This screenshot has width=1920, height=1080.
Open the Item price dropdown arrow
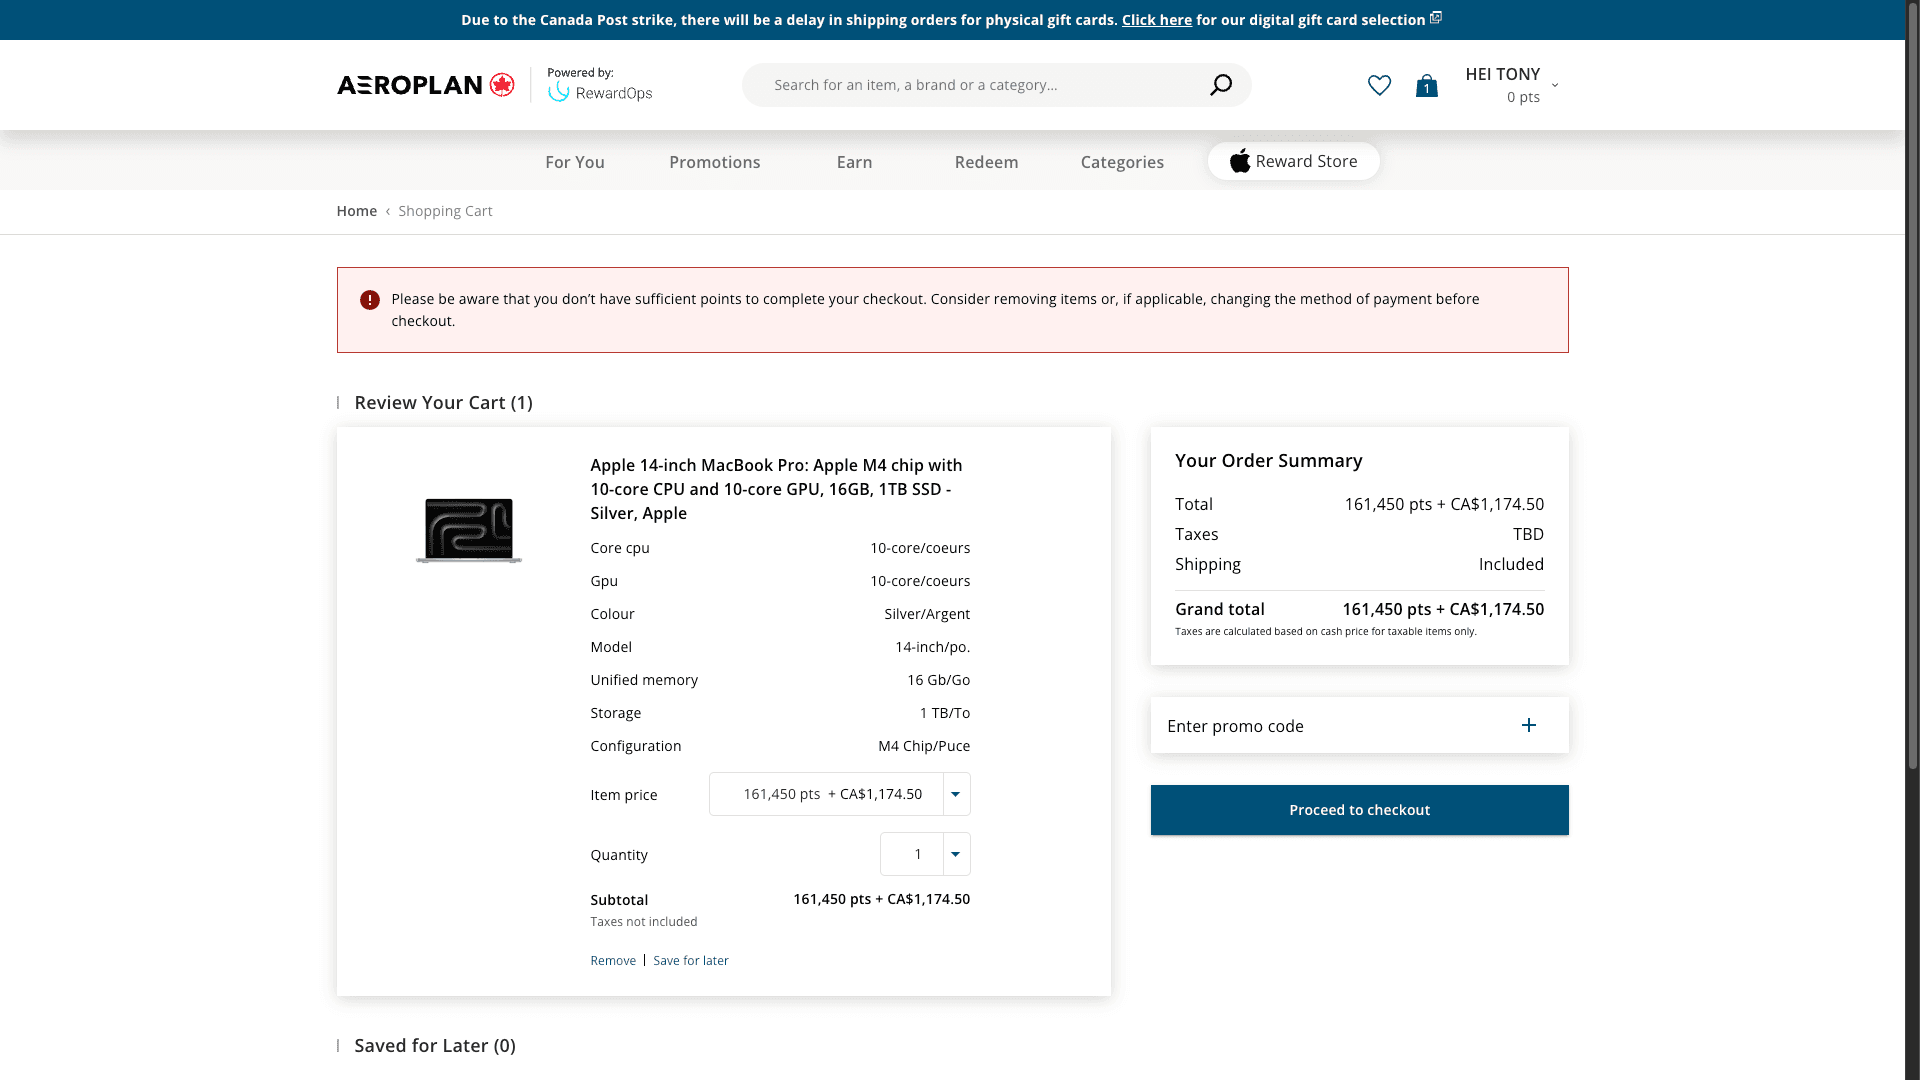(x=956, y=794)
